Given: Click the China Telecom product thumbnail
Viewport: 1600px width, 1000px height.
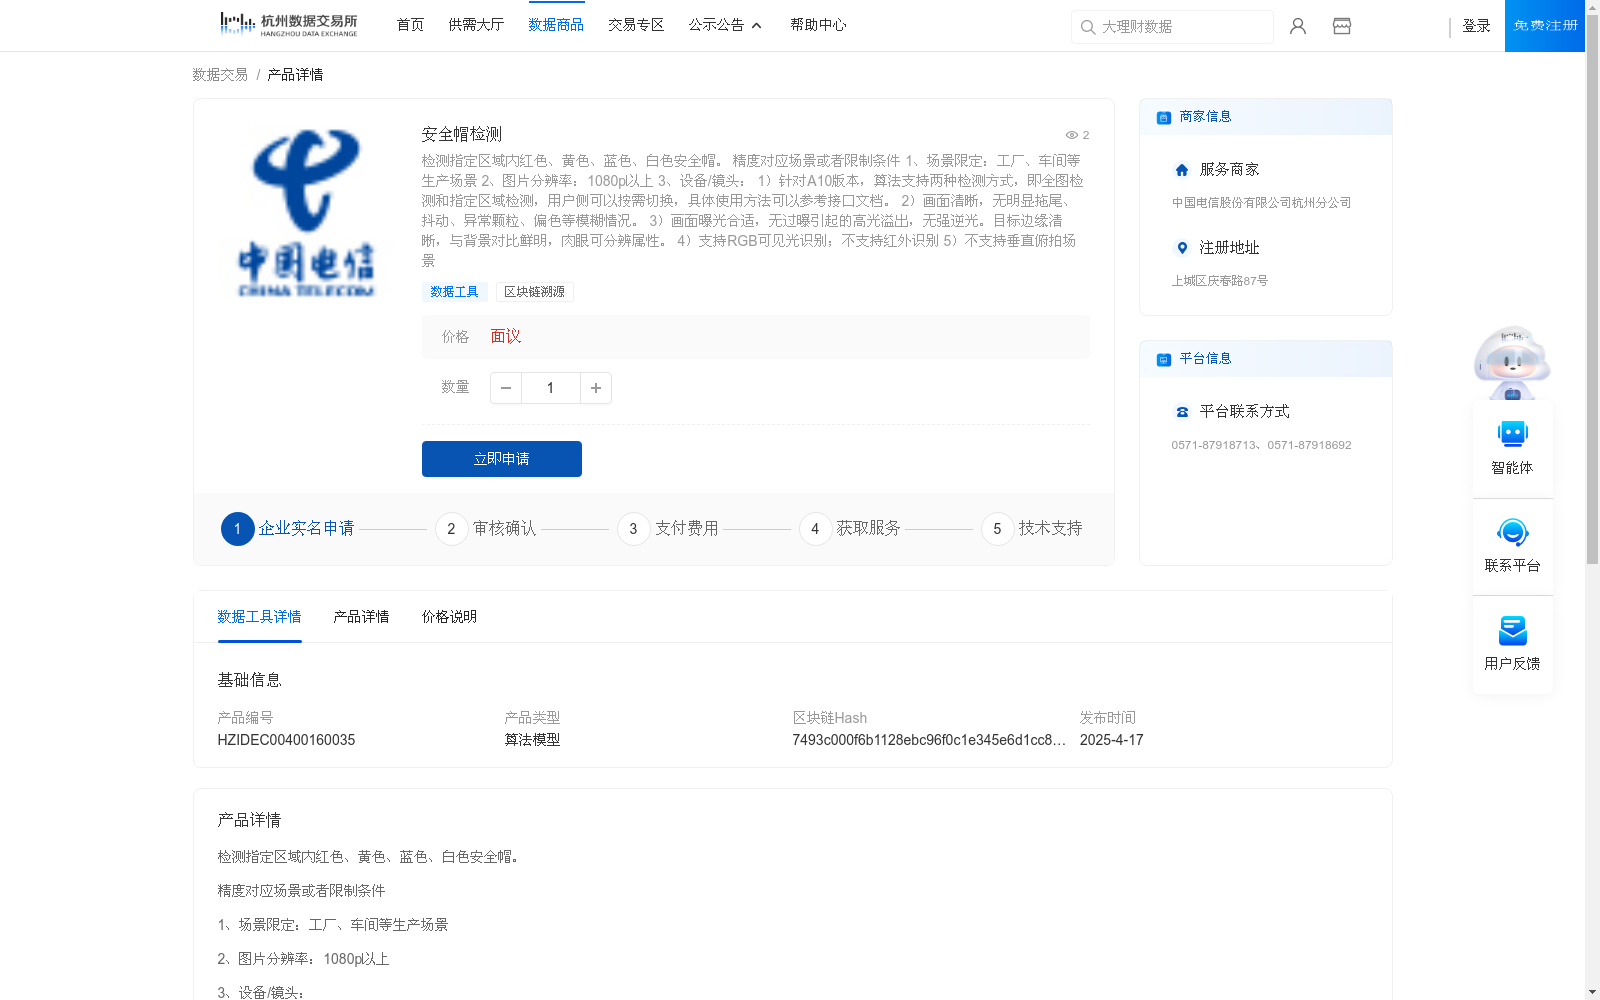Looking at the screenshot, I should (306, 212).
